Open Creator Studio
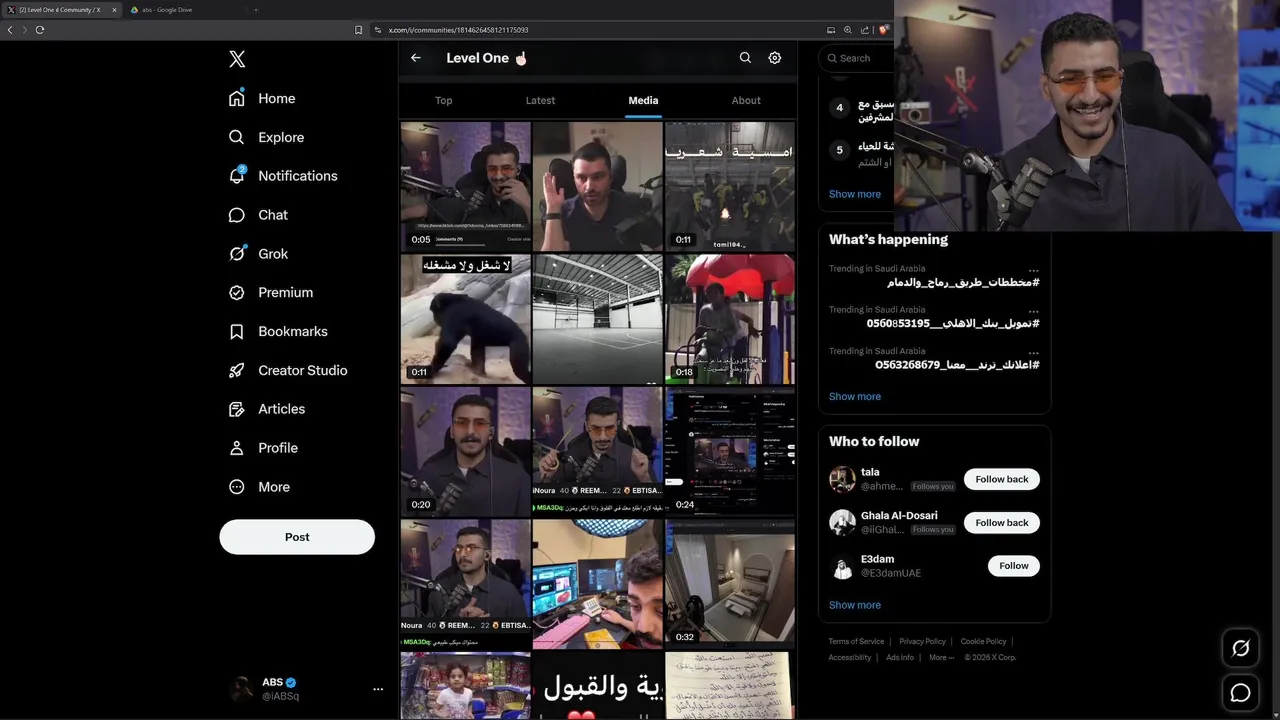The image size is (1280, 720). point(288,370)
